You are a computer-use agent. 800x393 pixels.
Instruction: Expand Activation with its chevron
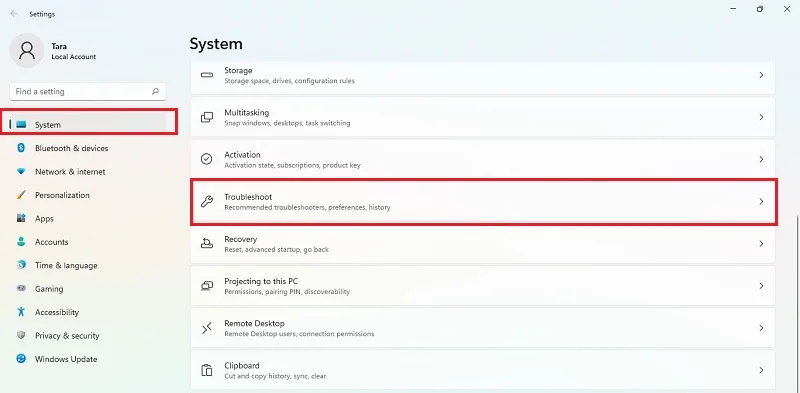point(761,159)
